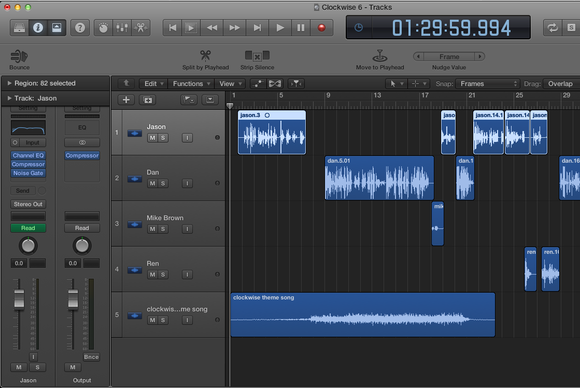Rewind the playhead

[212, 28]
